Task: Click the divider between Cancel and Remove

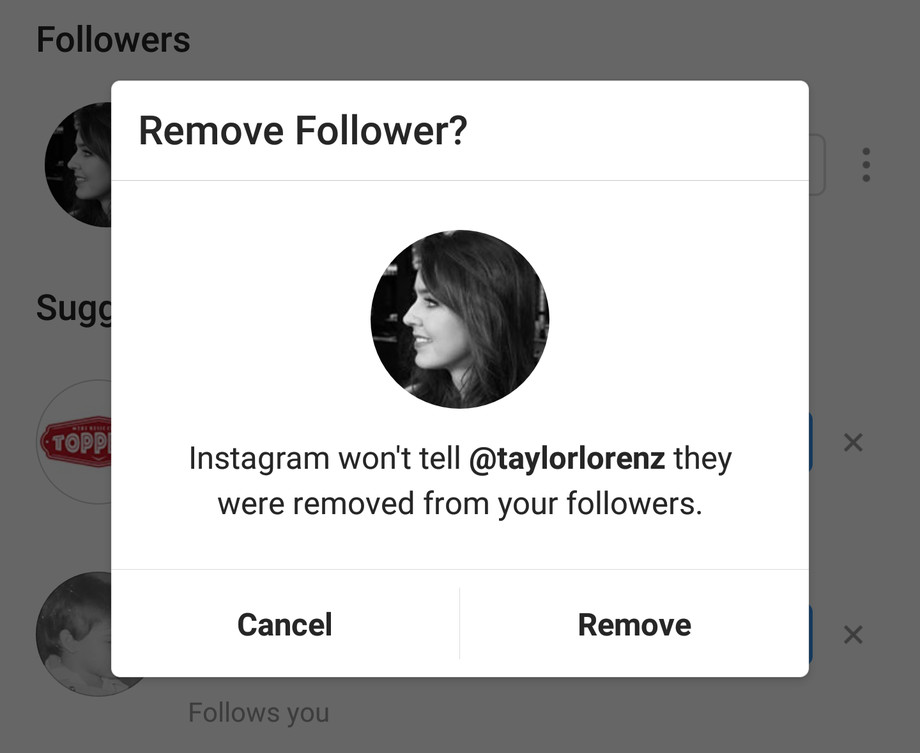Action: (x=460, y=624)
